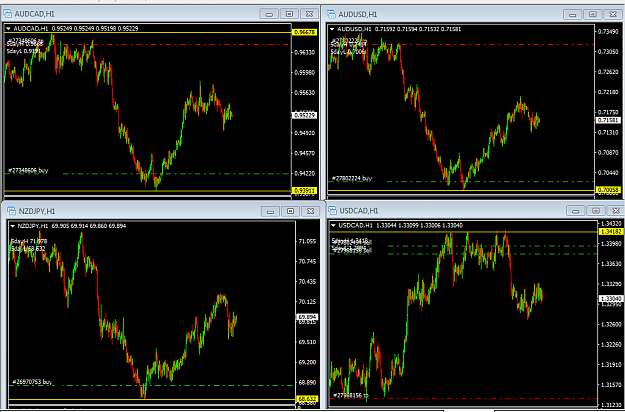Click the yellow 0.96678 price tag on AUDCAD
Viewport: 625px width, 412px height.
pos(305,32)
